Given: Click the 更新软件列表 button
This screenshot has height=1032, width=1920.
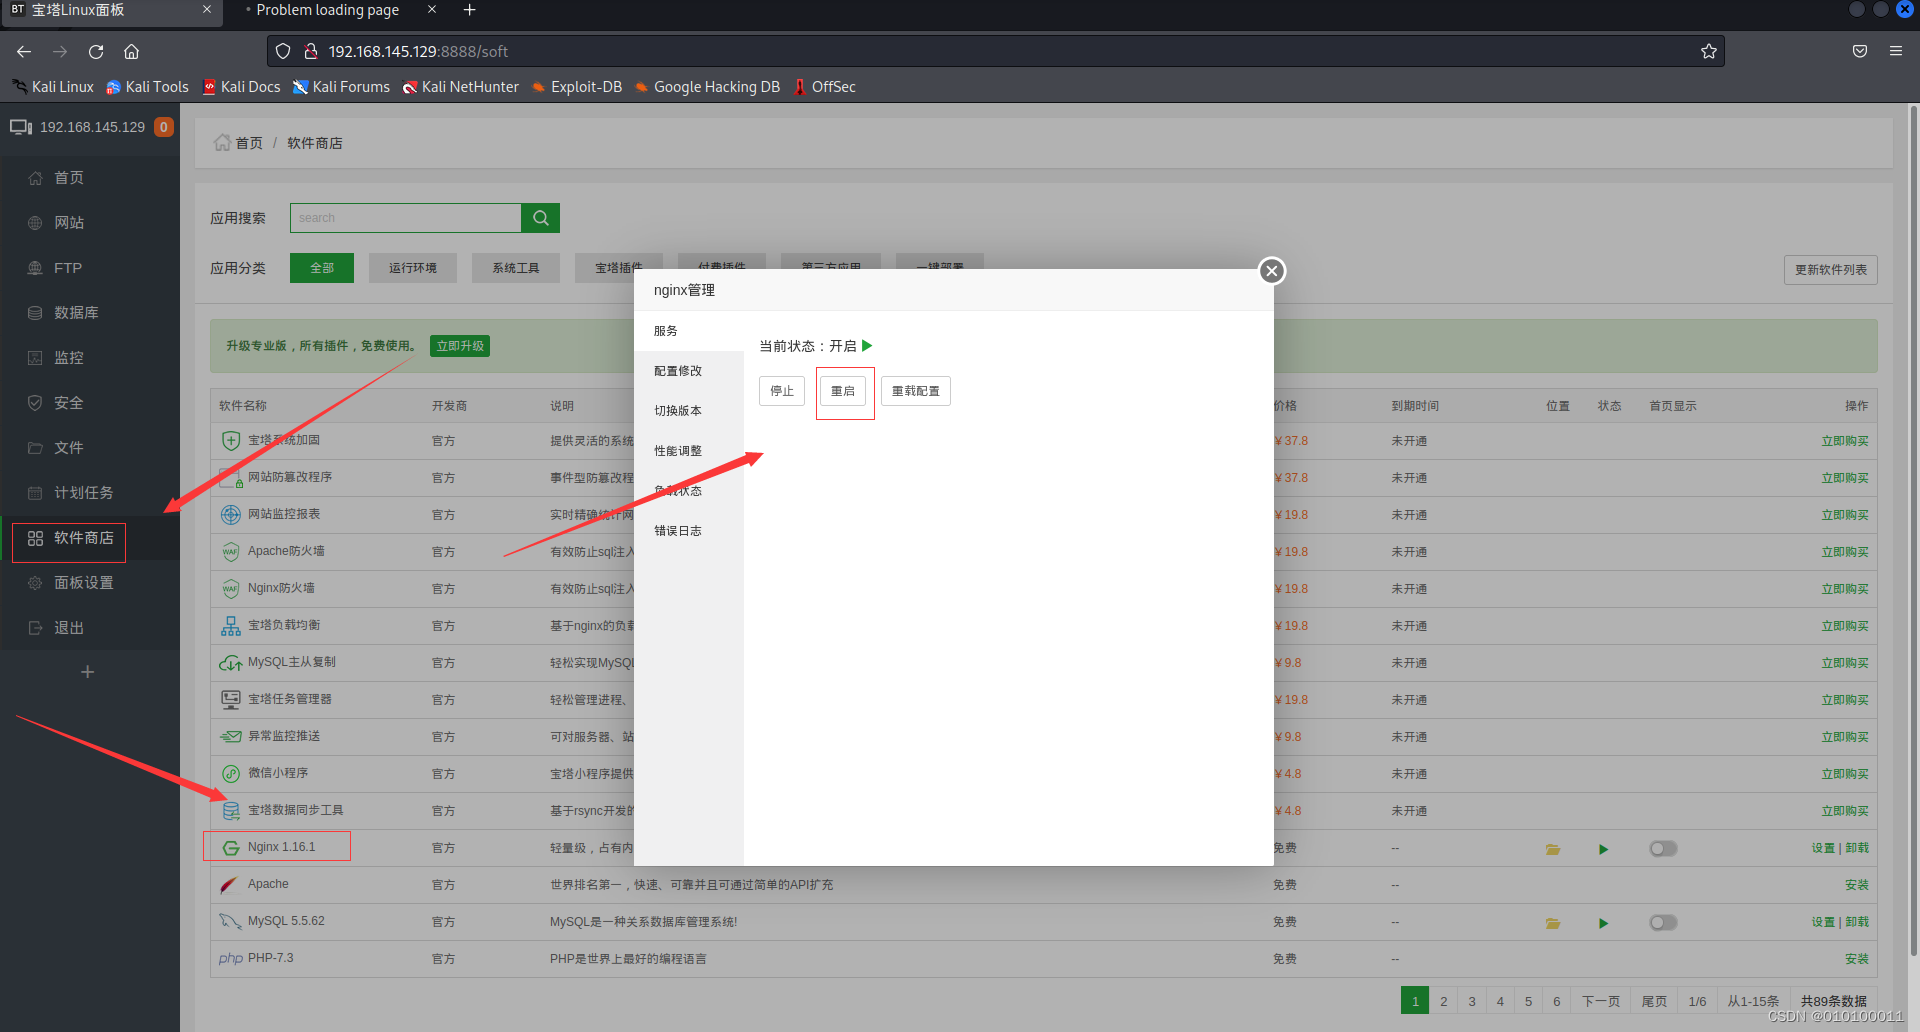Looking at the screenshot, I should (1831, 270).
